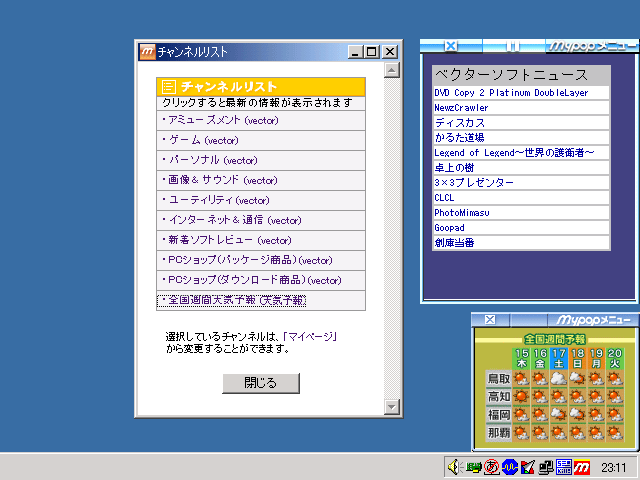Click the 鳥取 city label
Screen dimensions: 640x480
(498, 379)
